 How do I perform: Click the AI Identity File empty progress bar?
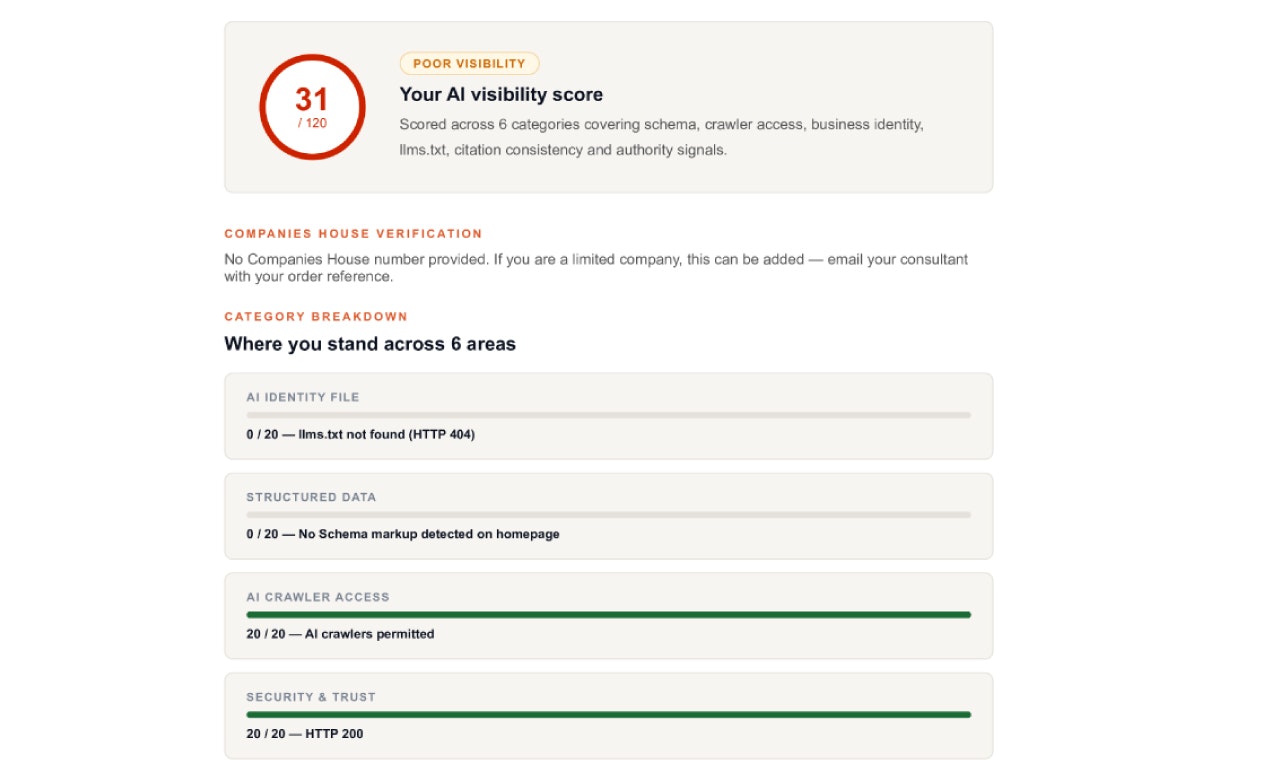tap(609, 415)
